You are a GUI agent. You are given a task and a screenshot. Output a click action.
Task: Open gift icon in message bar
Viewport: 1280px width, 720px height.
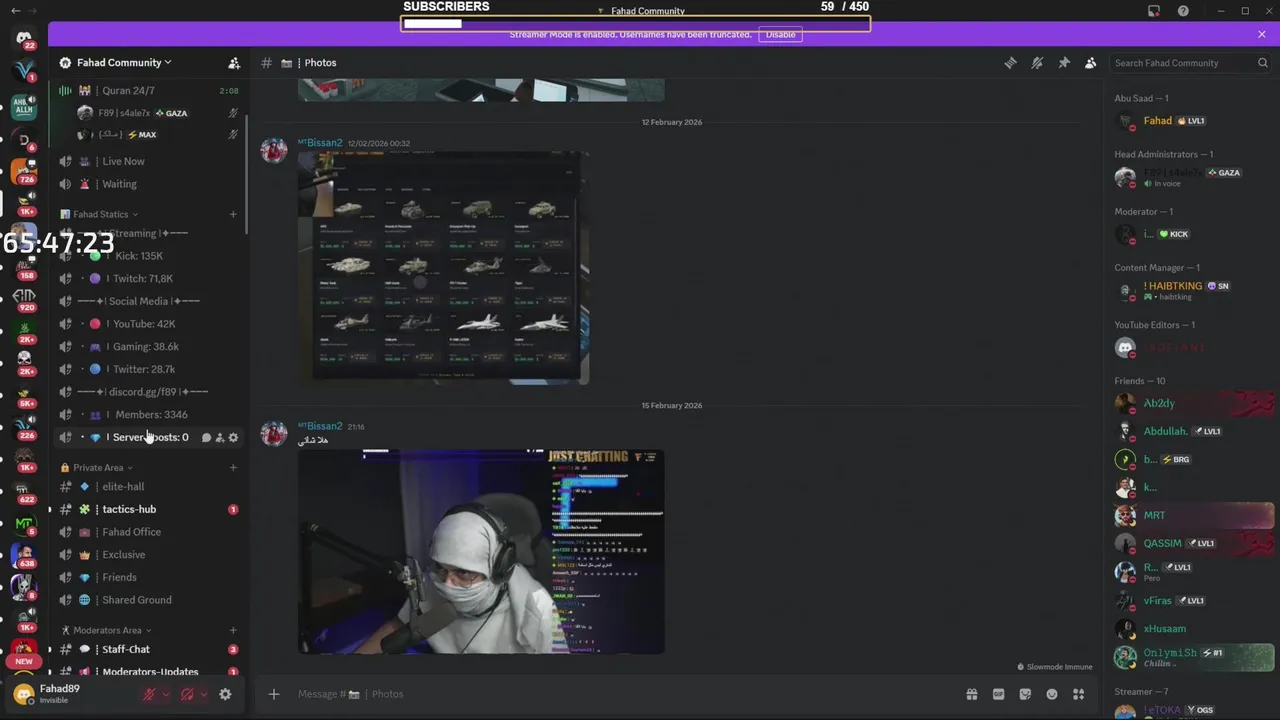click(971, 694)
